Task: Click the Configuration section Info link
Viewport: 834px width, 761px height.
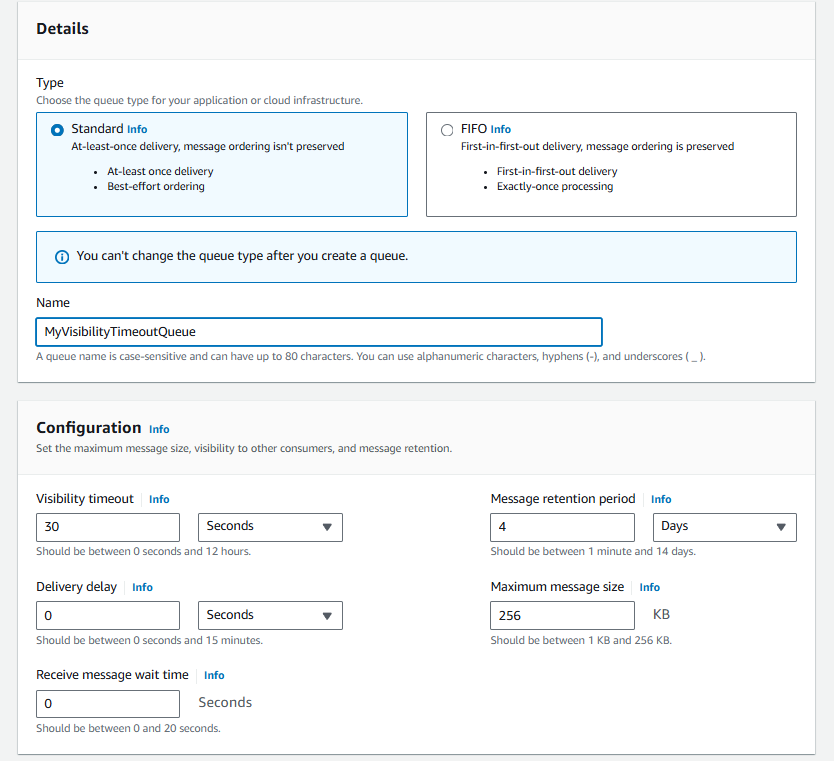Action: tap(159, 429)
